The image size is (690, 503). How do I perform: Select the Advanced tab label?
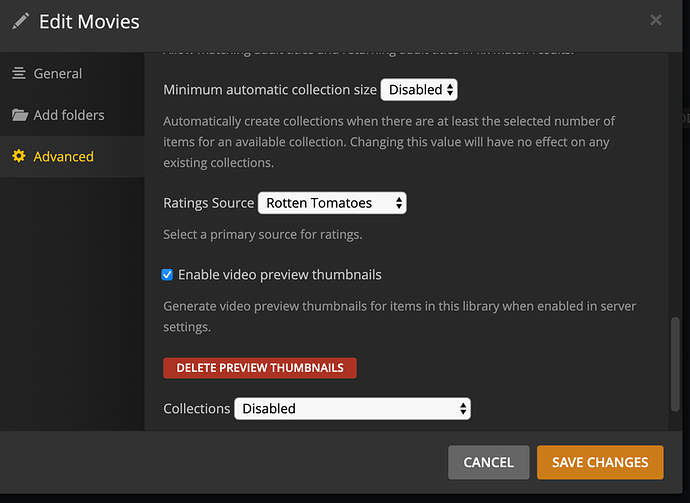(x=64, y=157)
